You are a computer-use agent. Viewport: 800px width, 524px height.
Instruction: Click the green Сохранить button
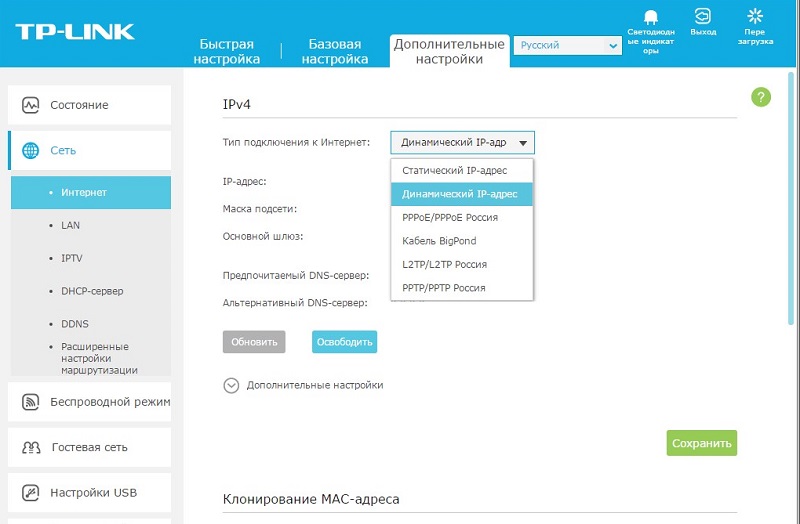[x=701, y=443]
